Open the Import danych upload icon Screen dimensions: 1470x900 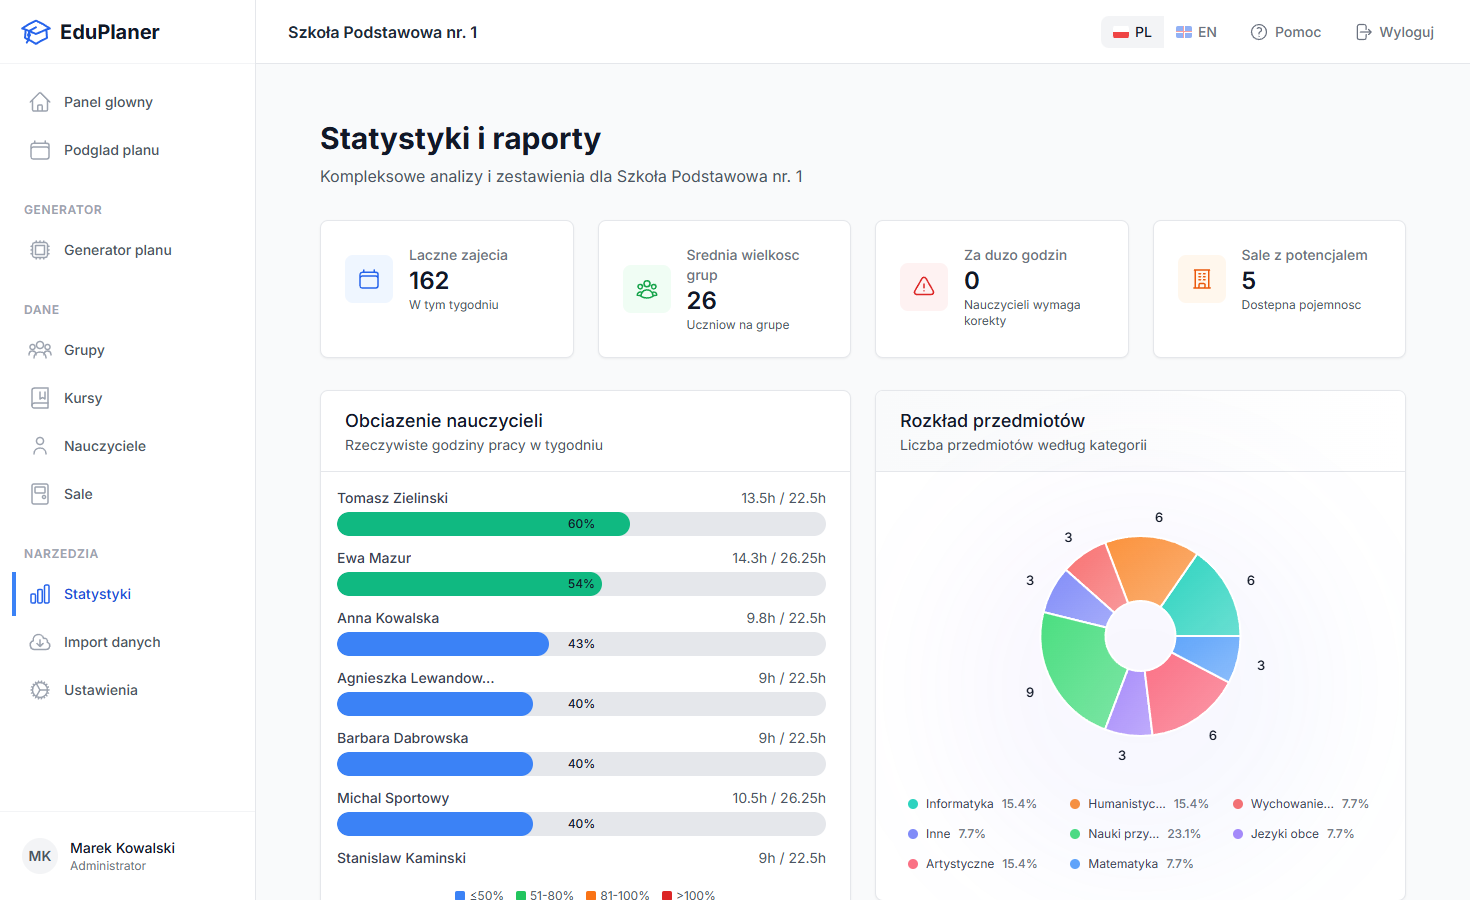[40, 641]
